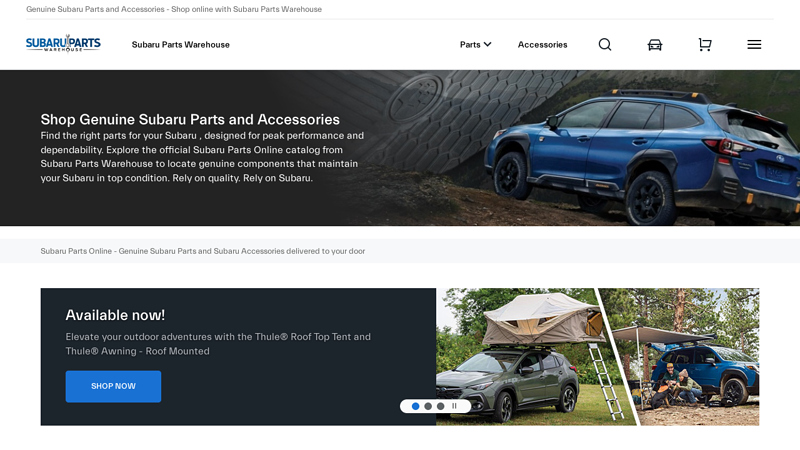Open the shopping cart icon
This screenshot has width=800, height=450.
705,45
